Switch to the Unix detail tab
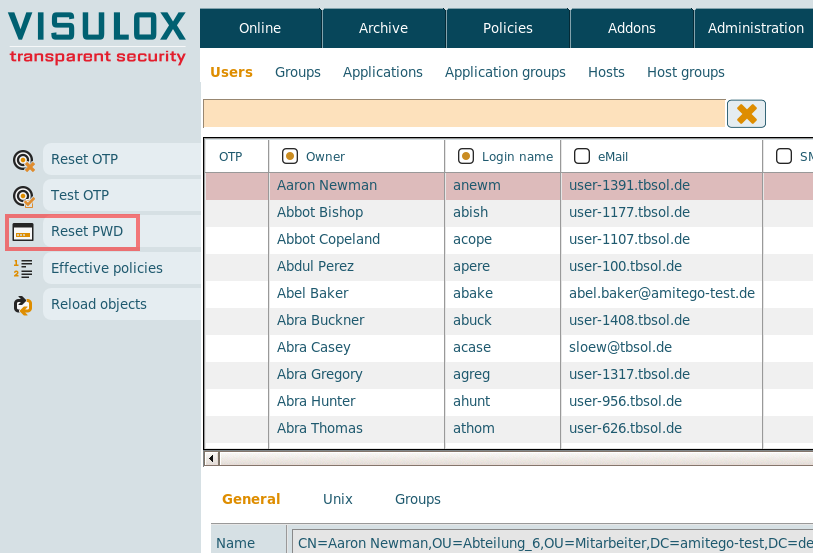Image resolution: width=813 pixels, height=553 pixels. [x=337, y=499]
